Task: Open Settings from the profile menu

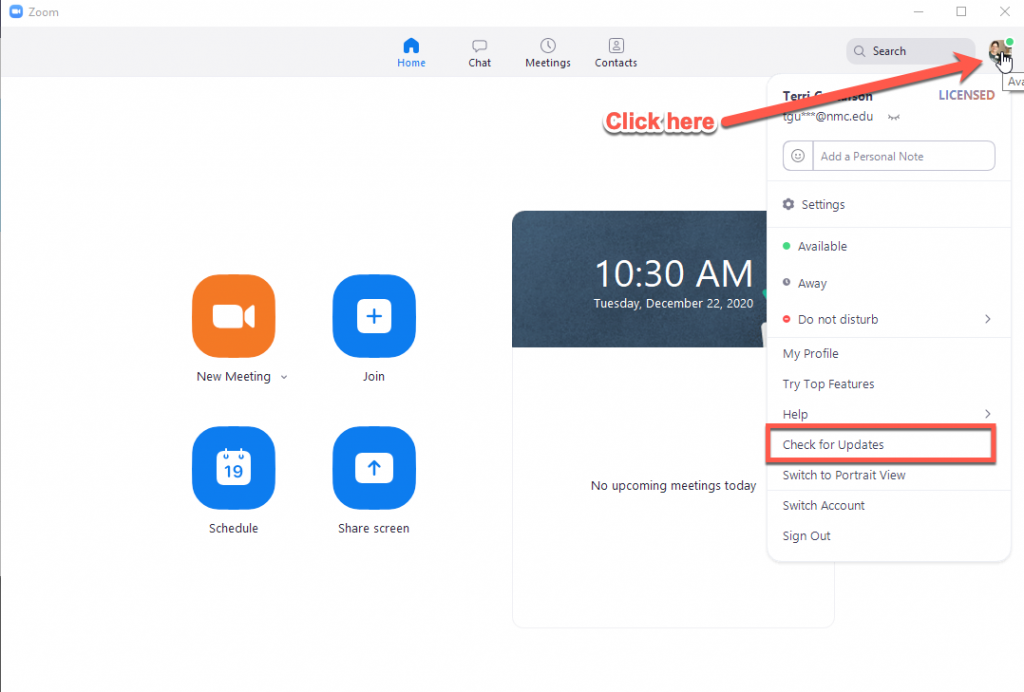Action: point(889,204)
